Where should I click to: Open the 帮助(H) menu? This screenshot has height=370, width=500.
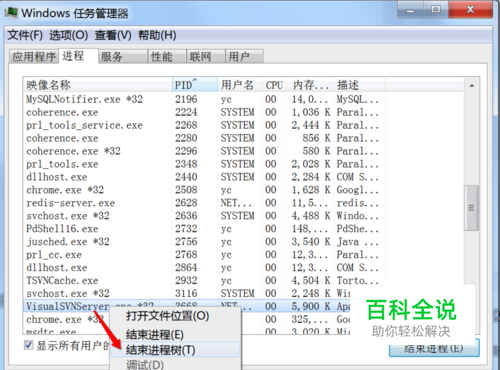(157, 35)
